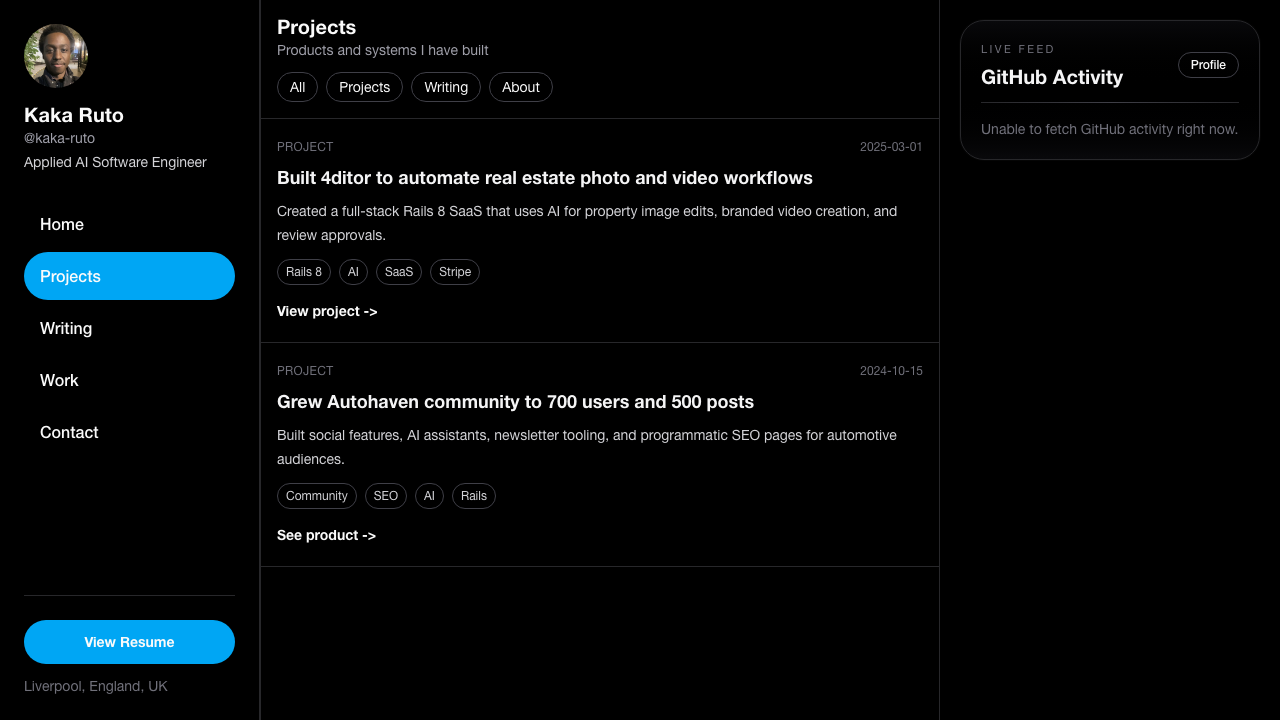
Task: Click the Kaka Ruto profile avatar
Action: click(x=55, y=55)
